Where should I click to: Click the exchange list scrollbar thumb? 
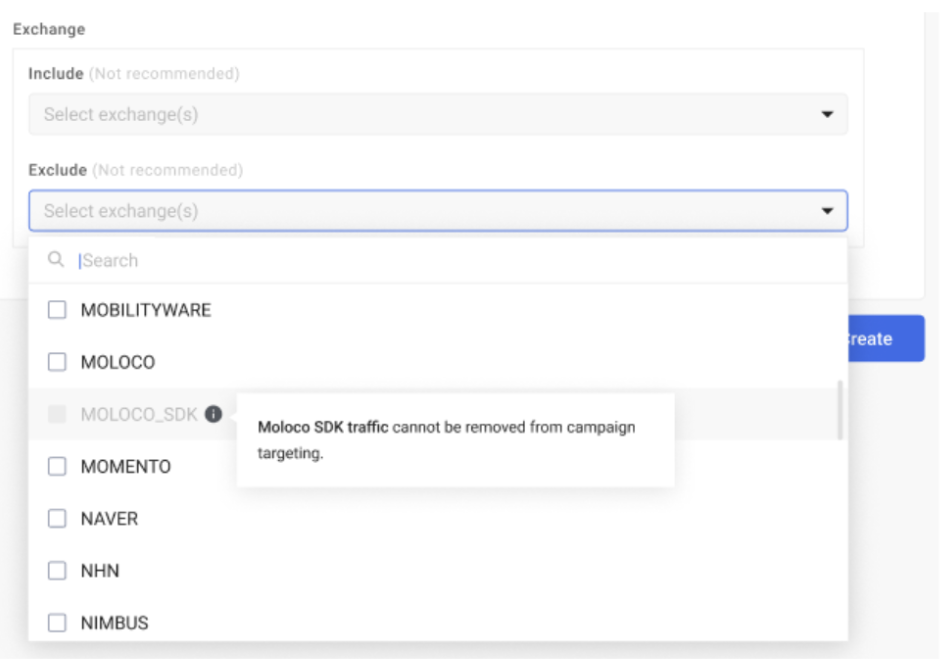pos(840,410)
